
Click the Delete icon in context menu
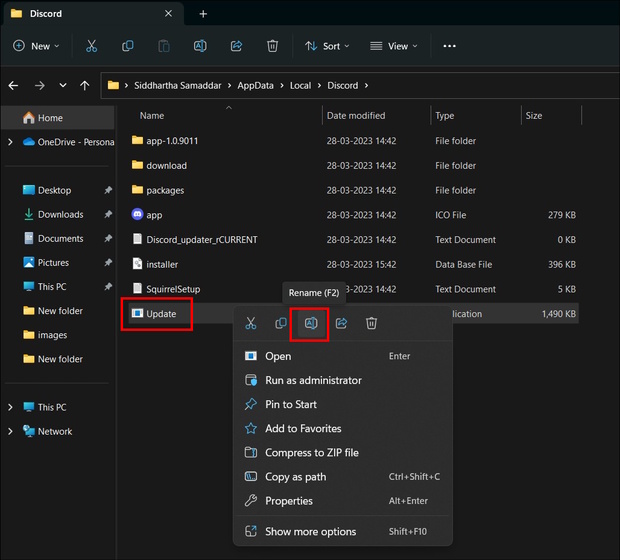pos(371,323)
